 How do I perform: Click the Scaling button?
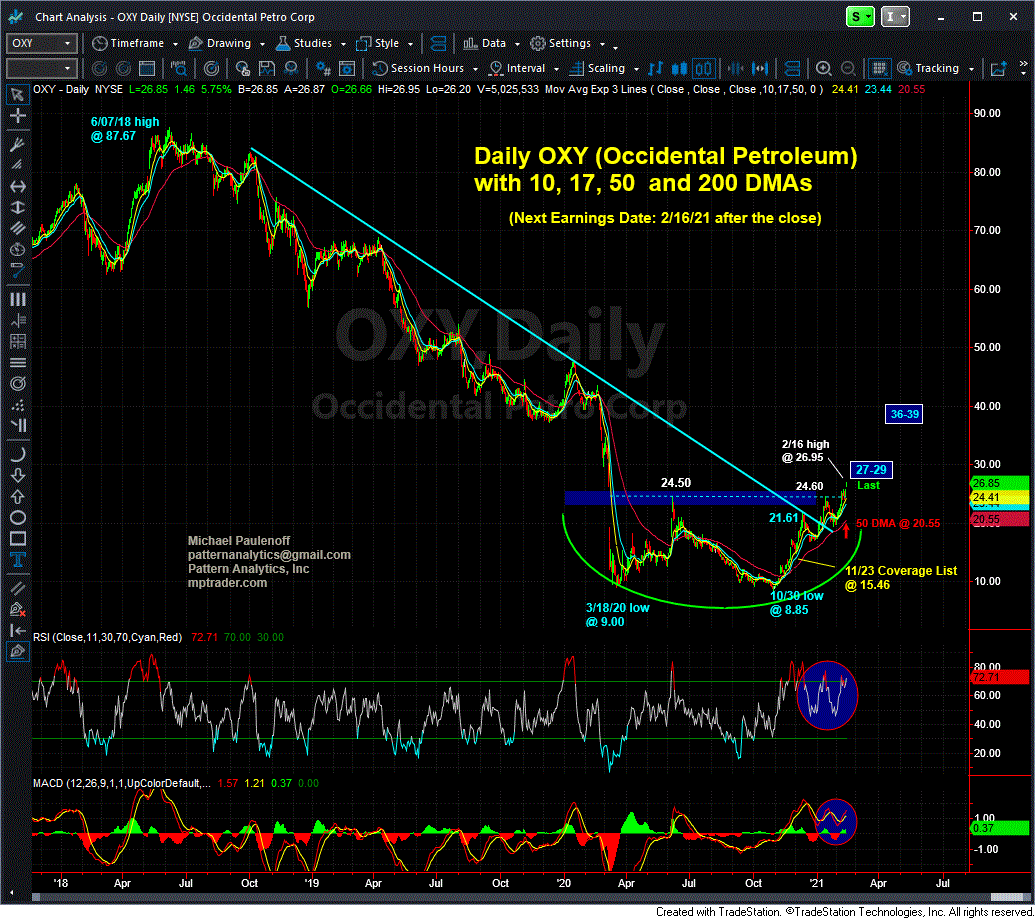(597, 68)
